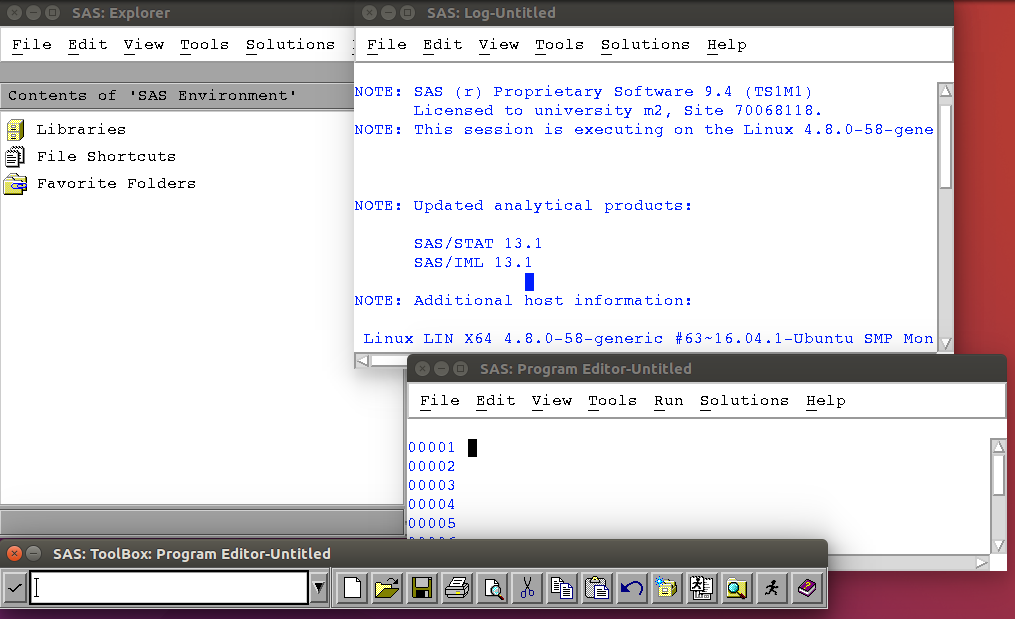
Task: Click line number 00001 in Program Editor
Action: [x=432, y=447]
